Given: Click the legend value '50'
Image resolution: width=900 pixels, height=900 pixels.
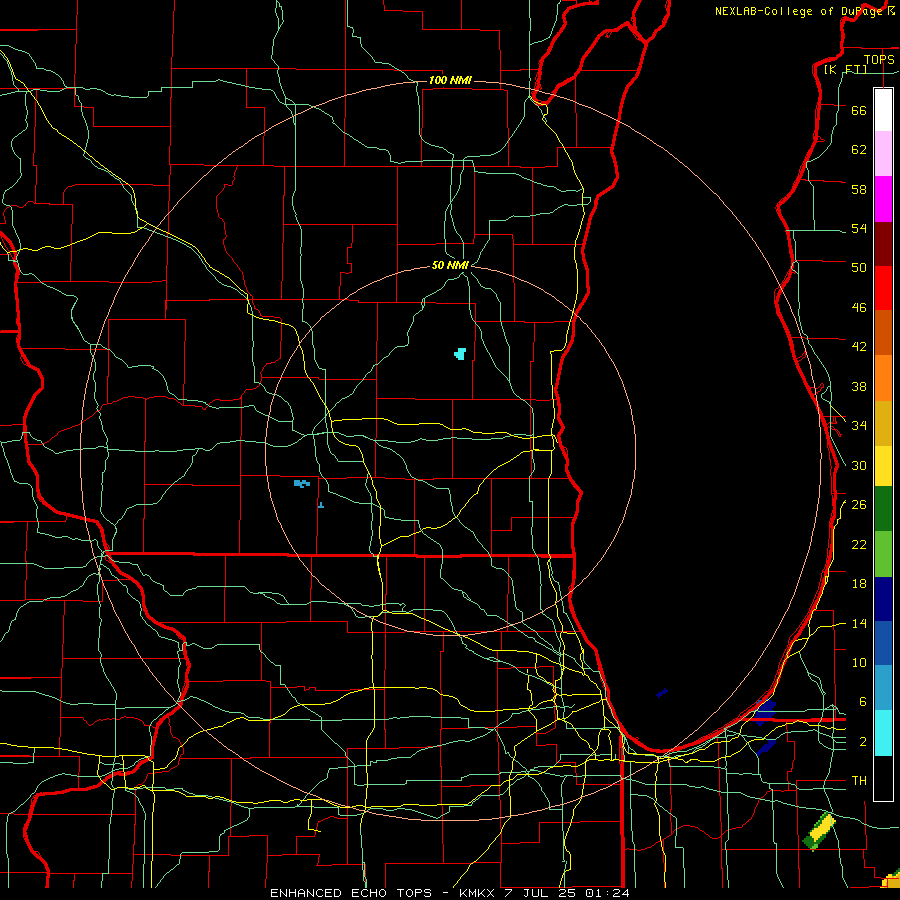Looking at the screenshot, I should [859, 267].
